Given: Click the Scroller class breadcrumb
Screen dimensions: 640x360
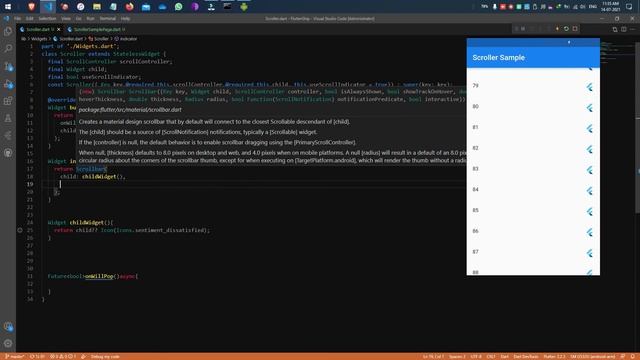Looking at the screenshot, I should pyautogui.click(x=101, y=39).
